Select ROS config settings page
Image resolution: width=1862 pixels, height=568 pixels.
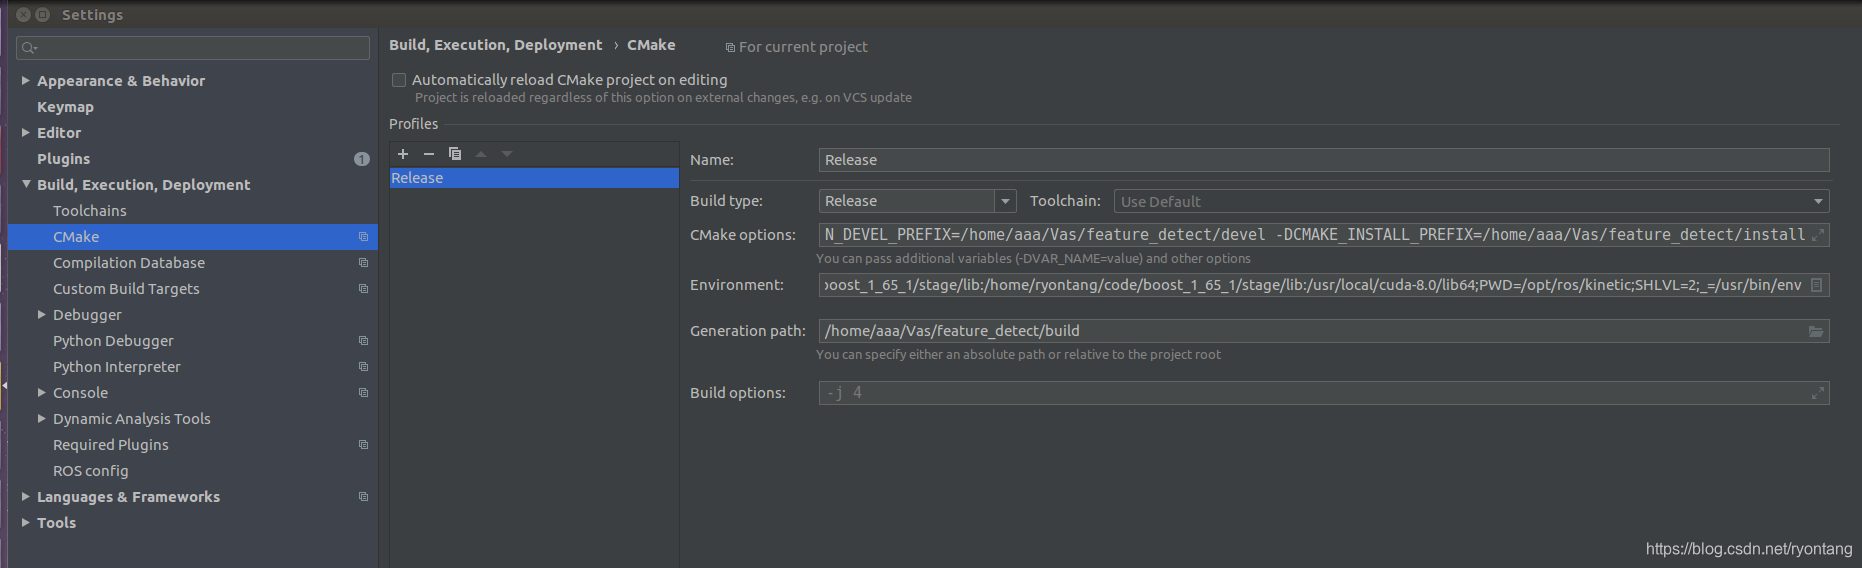click(91, 471)
